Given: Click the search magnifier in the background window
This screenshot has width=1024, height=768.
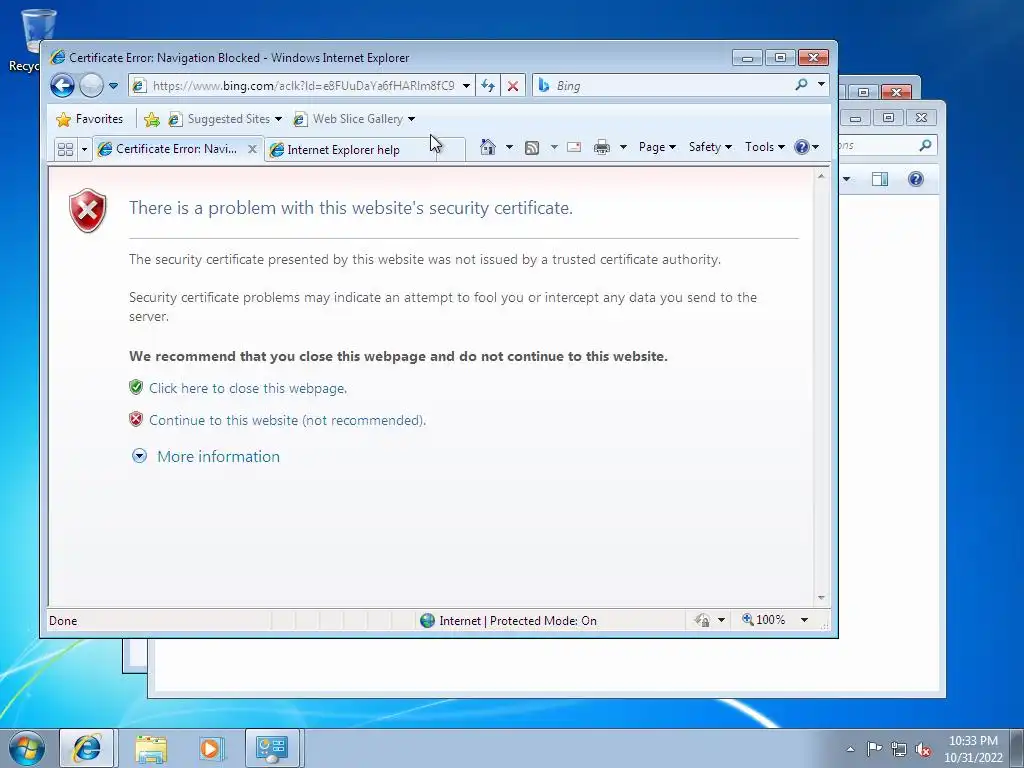Looking at the screenshot, I should point(925,145).
